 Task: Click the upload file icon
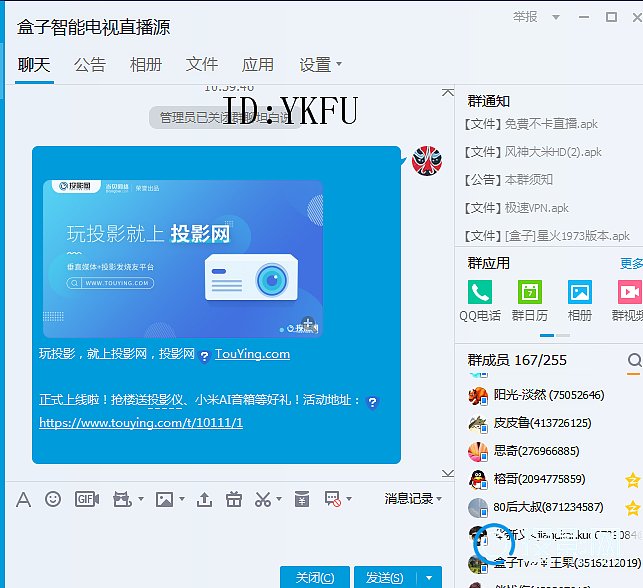pos(204,499)
